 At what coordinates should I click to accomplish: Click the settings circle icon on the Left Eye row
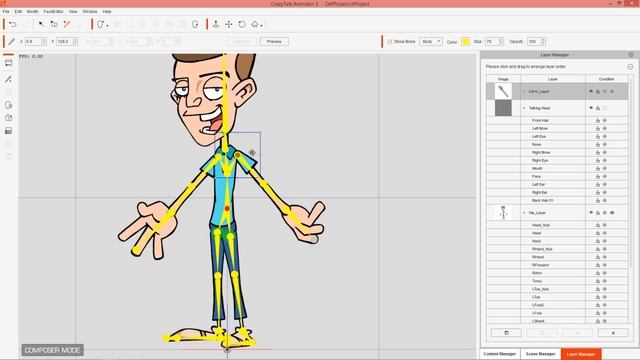pos(605,136)
